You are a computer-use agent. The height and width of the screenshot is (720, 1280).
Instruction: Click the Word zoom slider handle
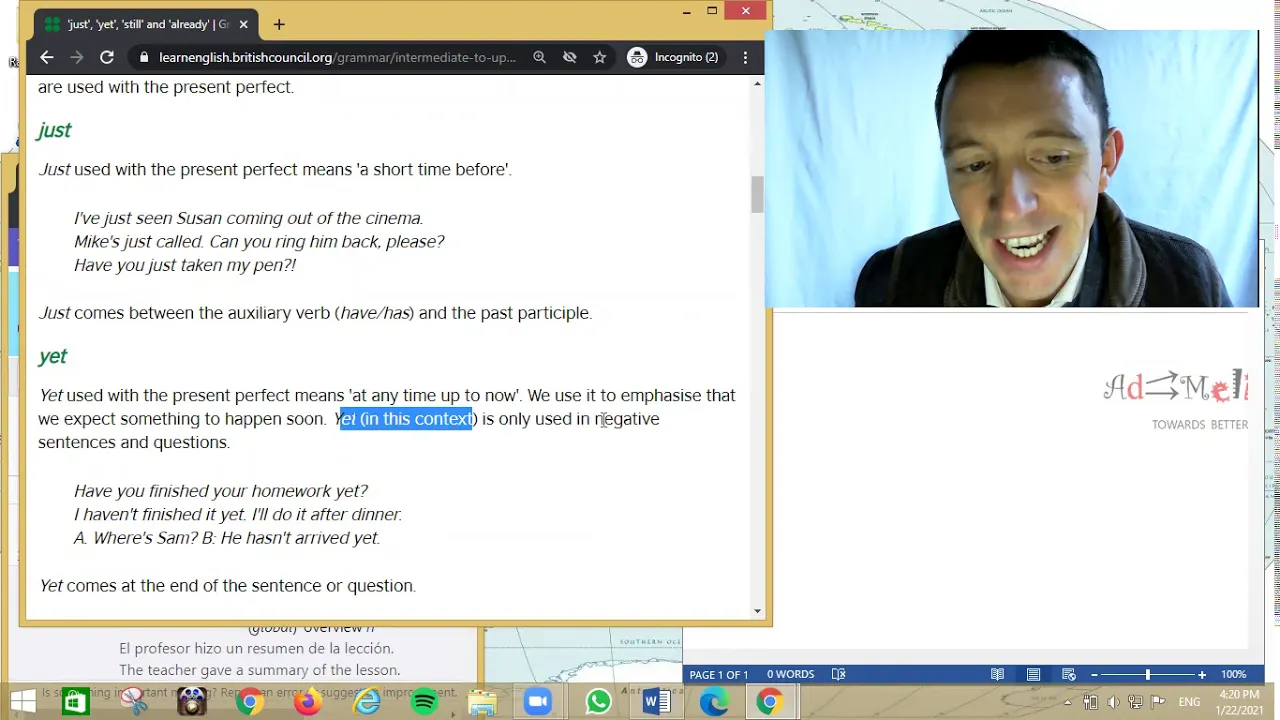tap(1148, 675)
